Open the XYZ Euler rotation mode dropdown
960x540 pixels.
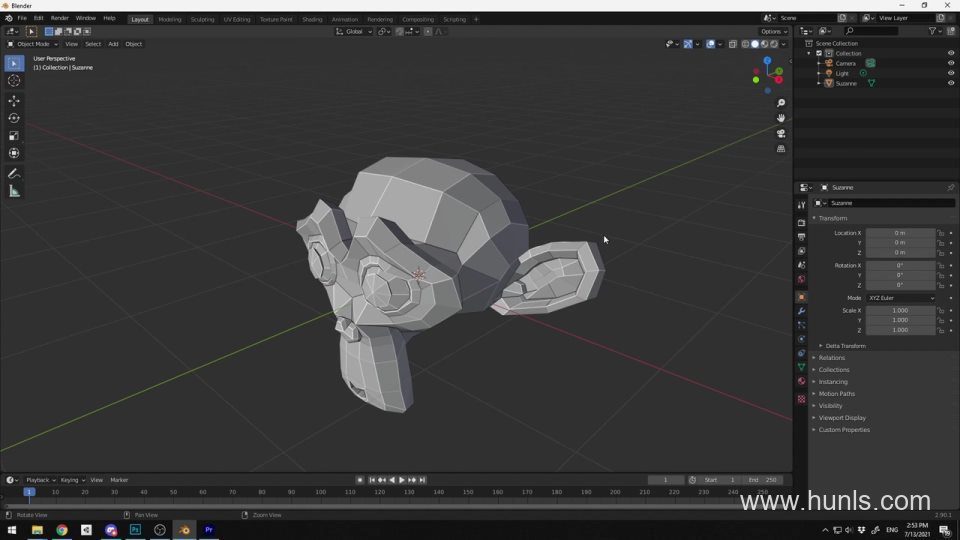[901, 298]
